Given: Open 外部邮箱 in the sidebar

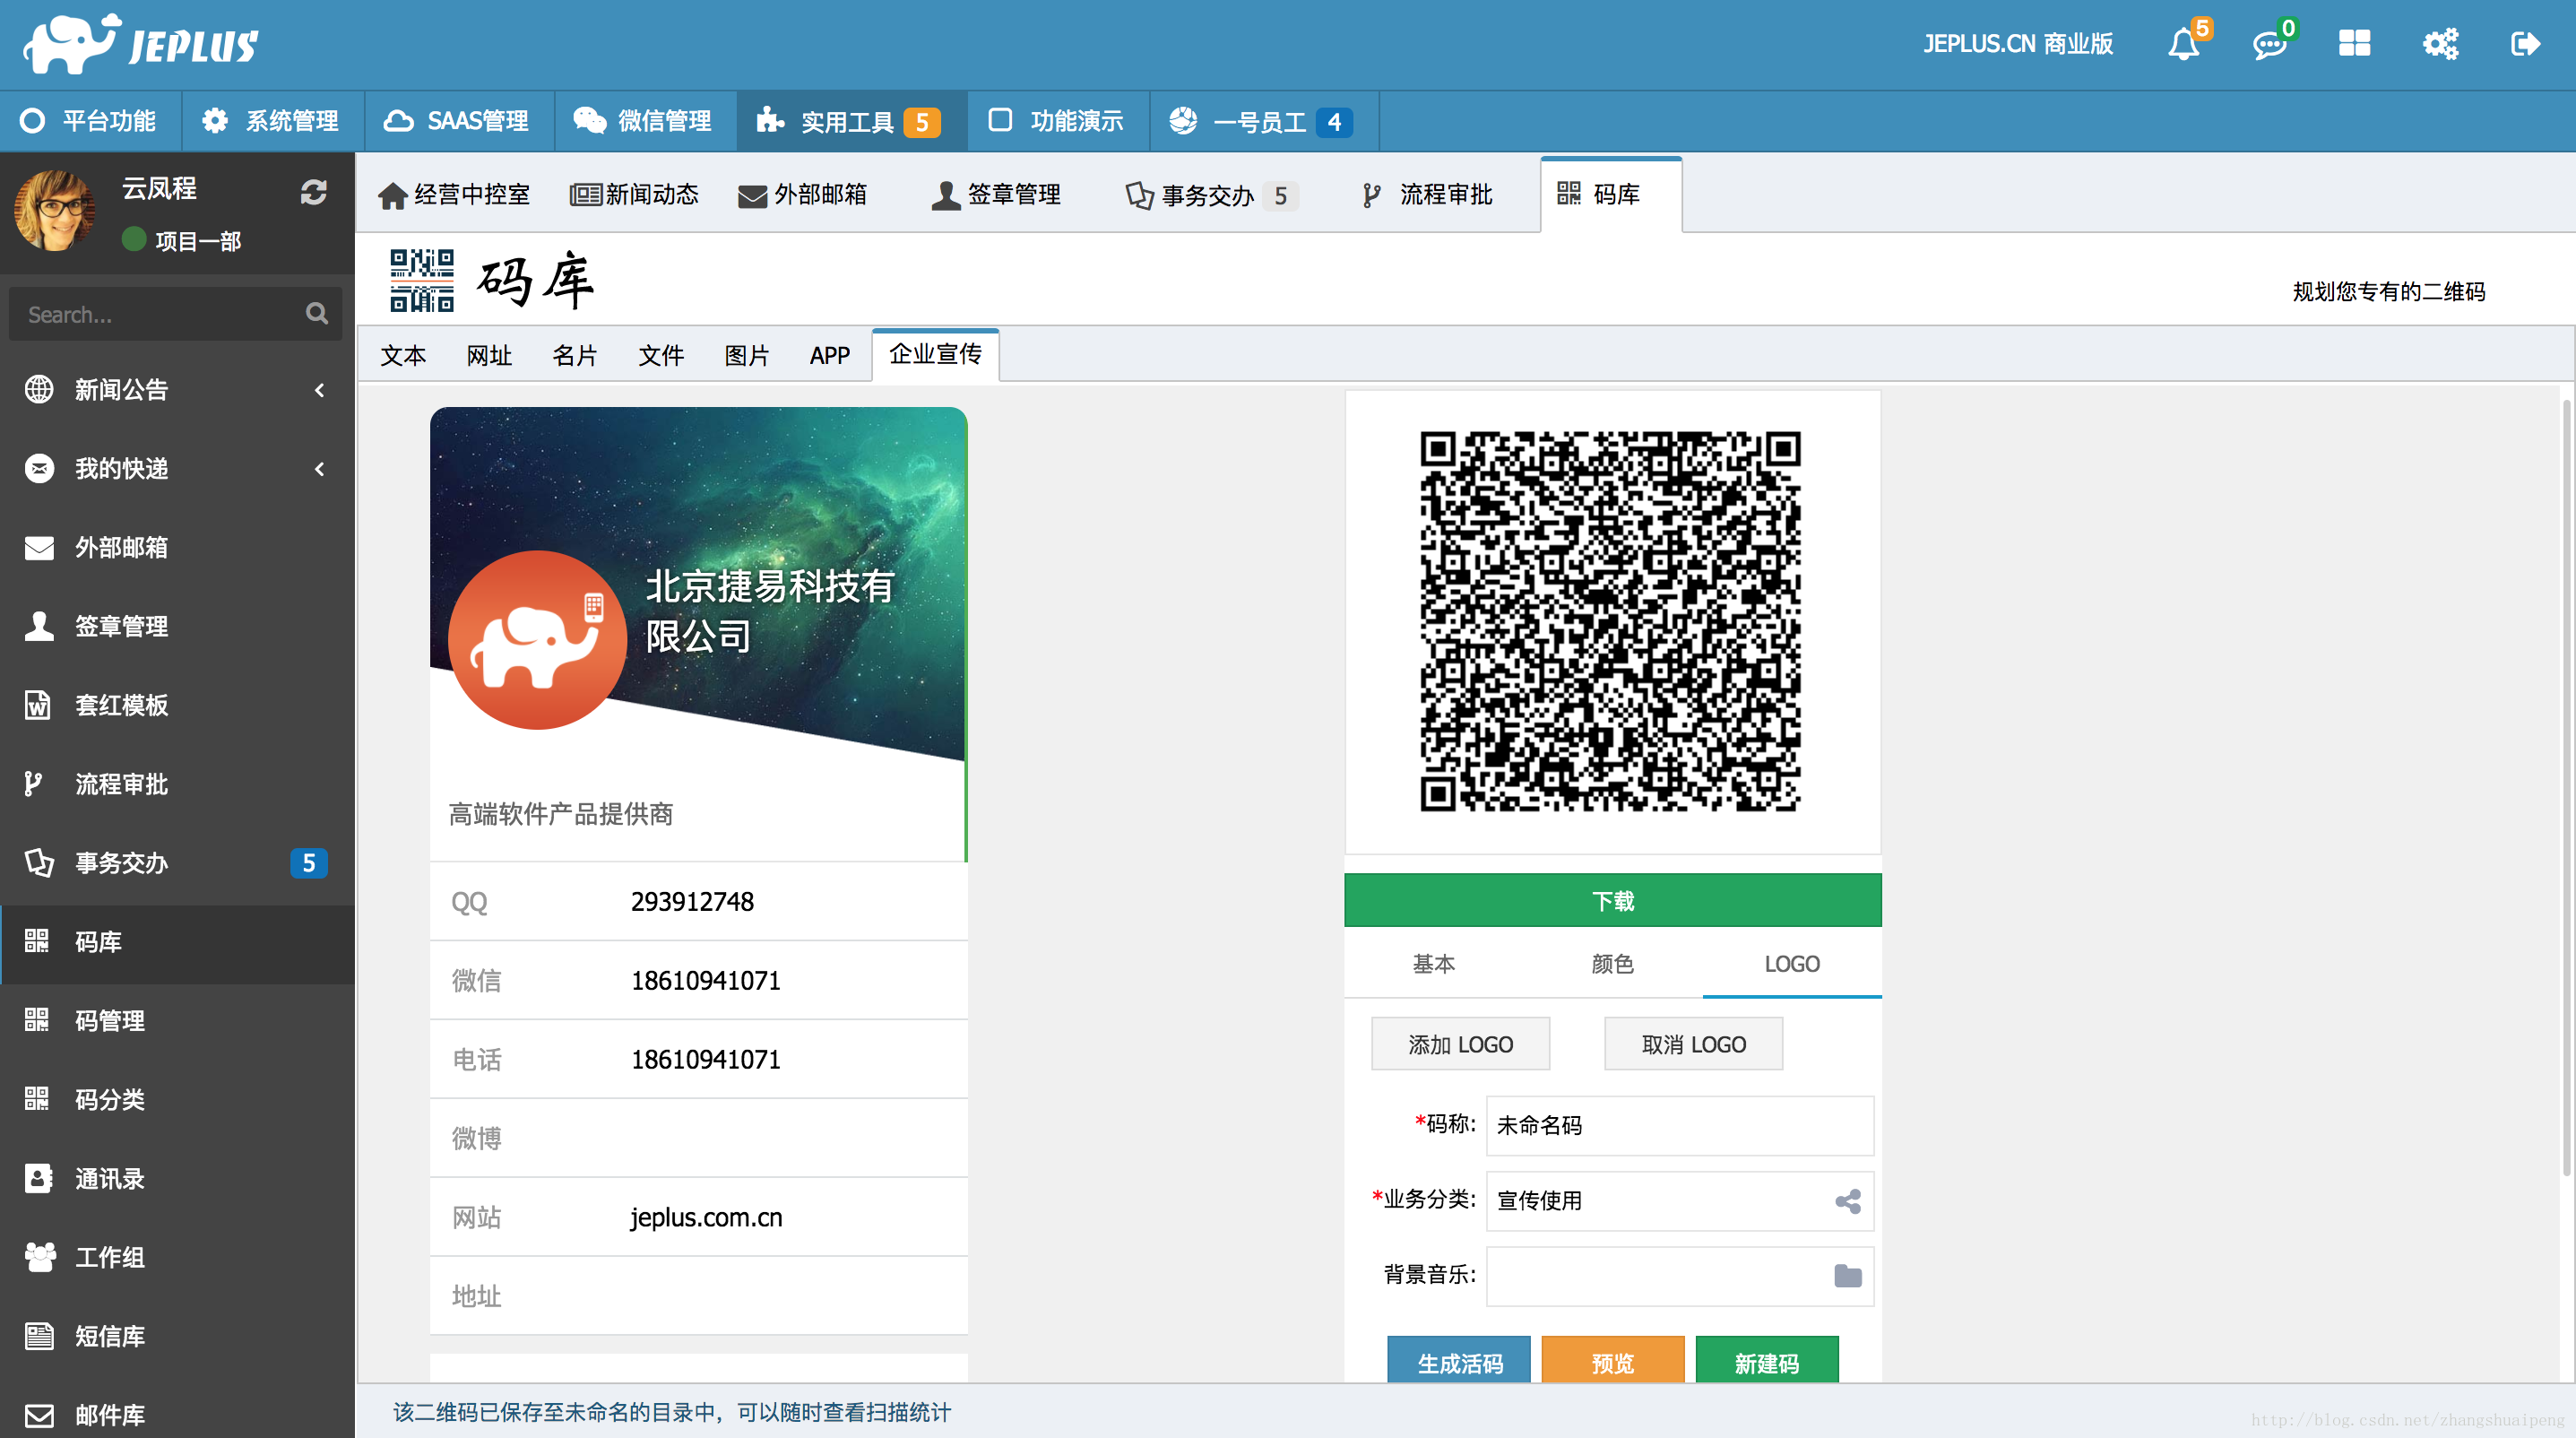Looking at the screenshot, I should coord(177,548).
